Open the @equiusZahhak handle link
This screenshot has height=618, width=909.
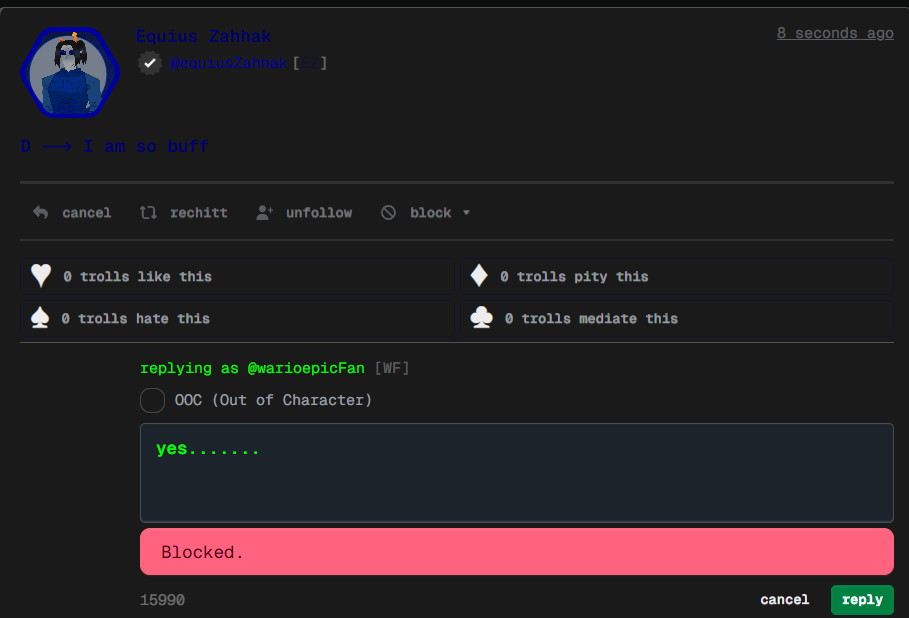point(228,63)
